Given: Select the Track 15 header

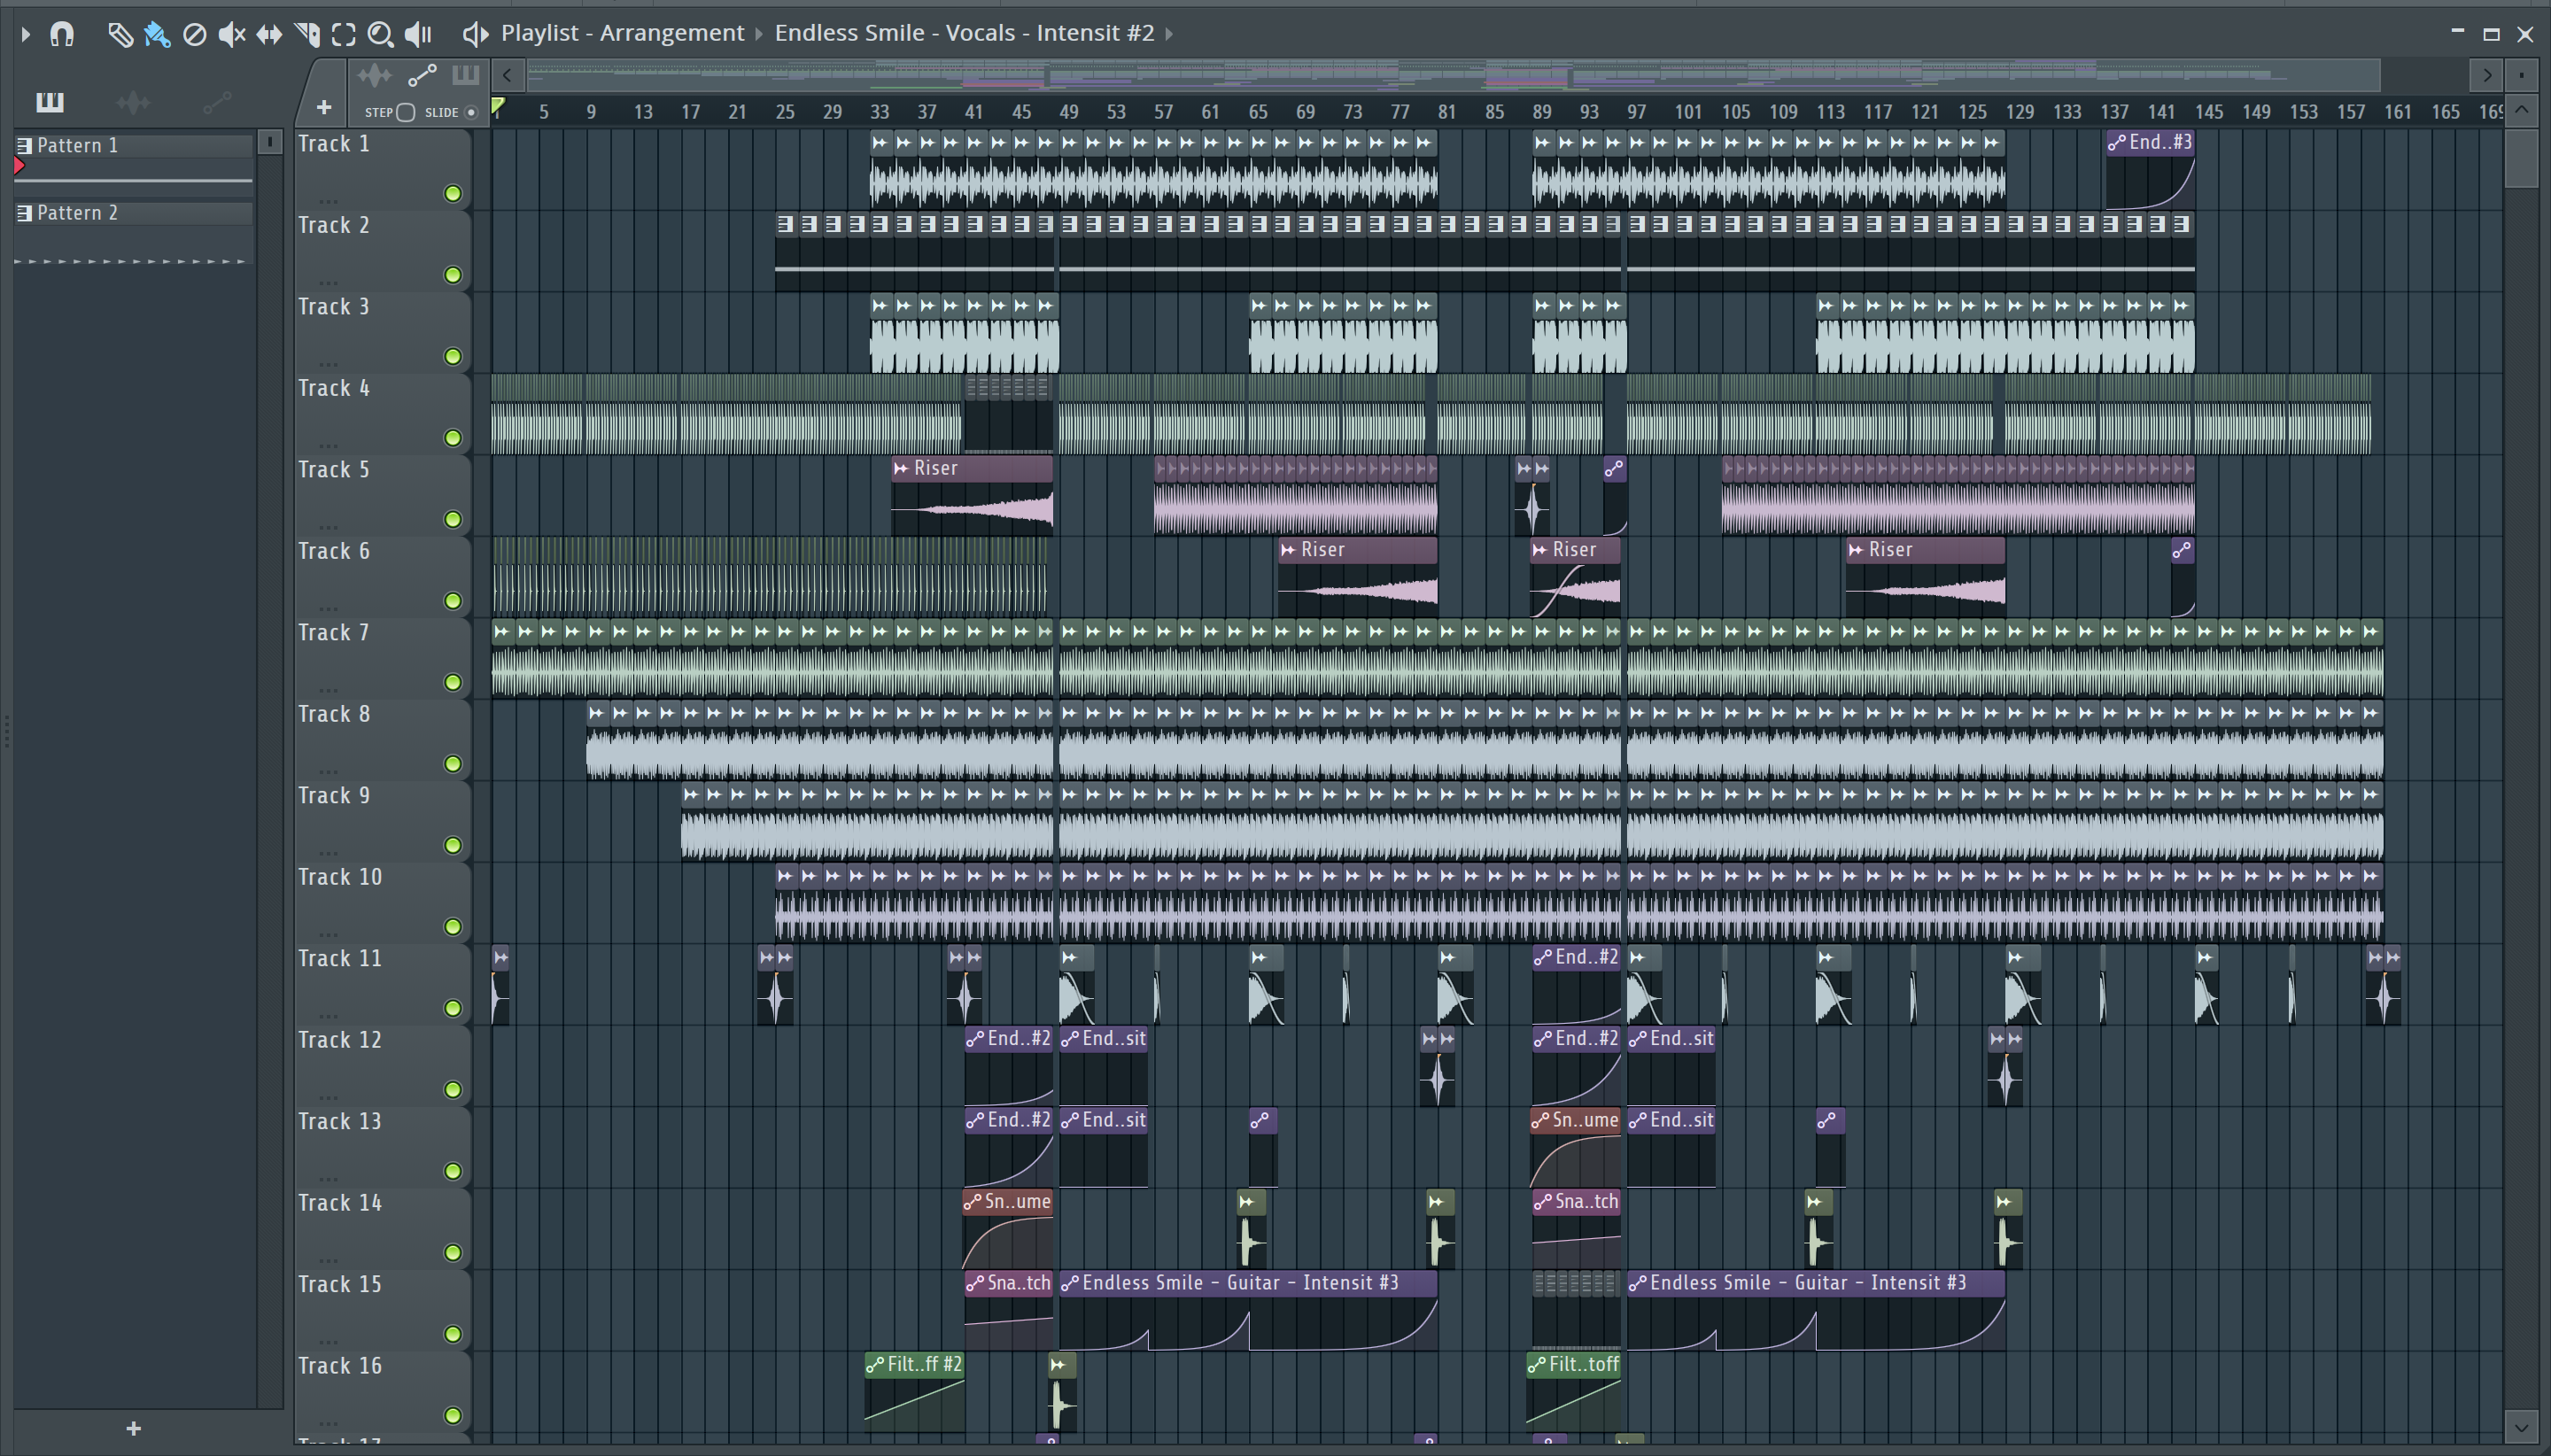Looking at the screenshot, I should click(382, 1309).
